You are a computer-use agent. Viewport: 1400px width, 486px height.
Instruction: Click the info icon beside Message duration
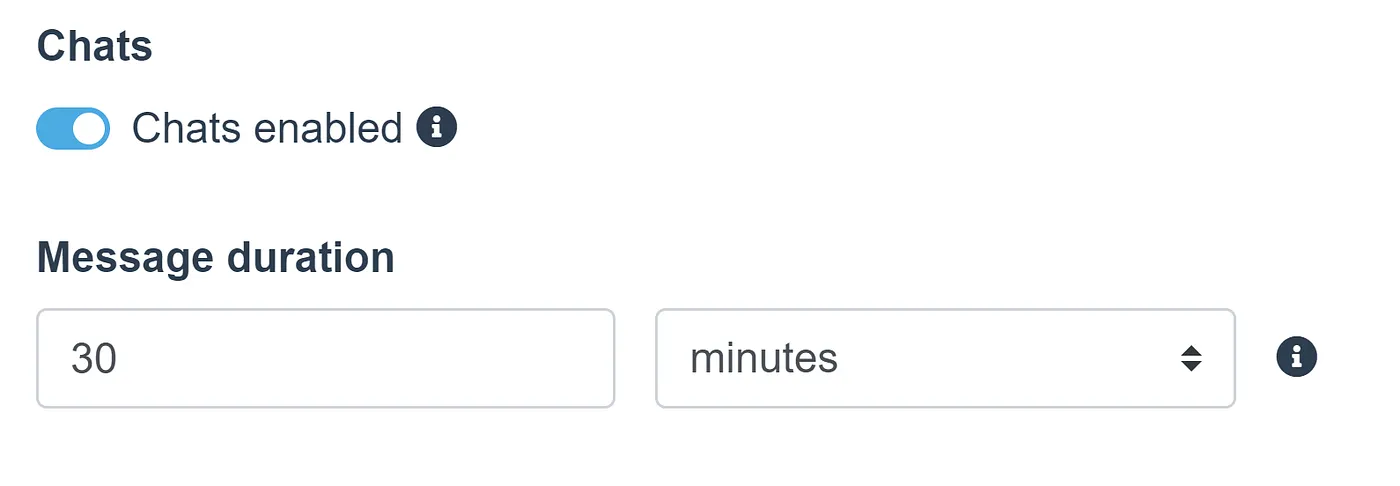pos(1296,357)
